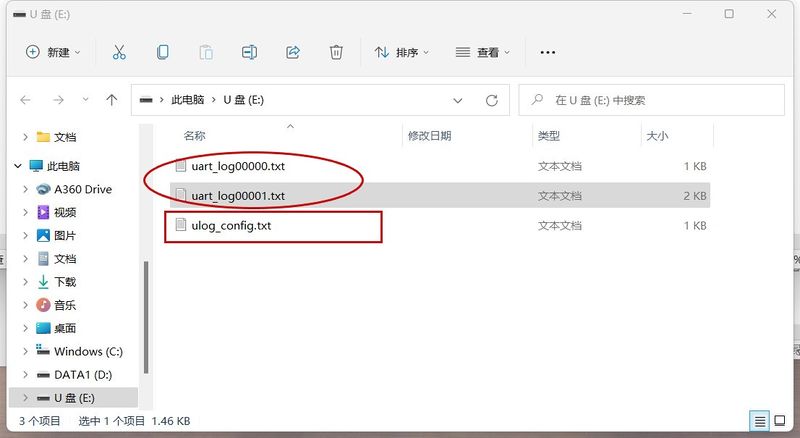Click the Delete trash can icon
800x438 pixels.
336,52
